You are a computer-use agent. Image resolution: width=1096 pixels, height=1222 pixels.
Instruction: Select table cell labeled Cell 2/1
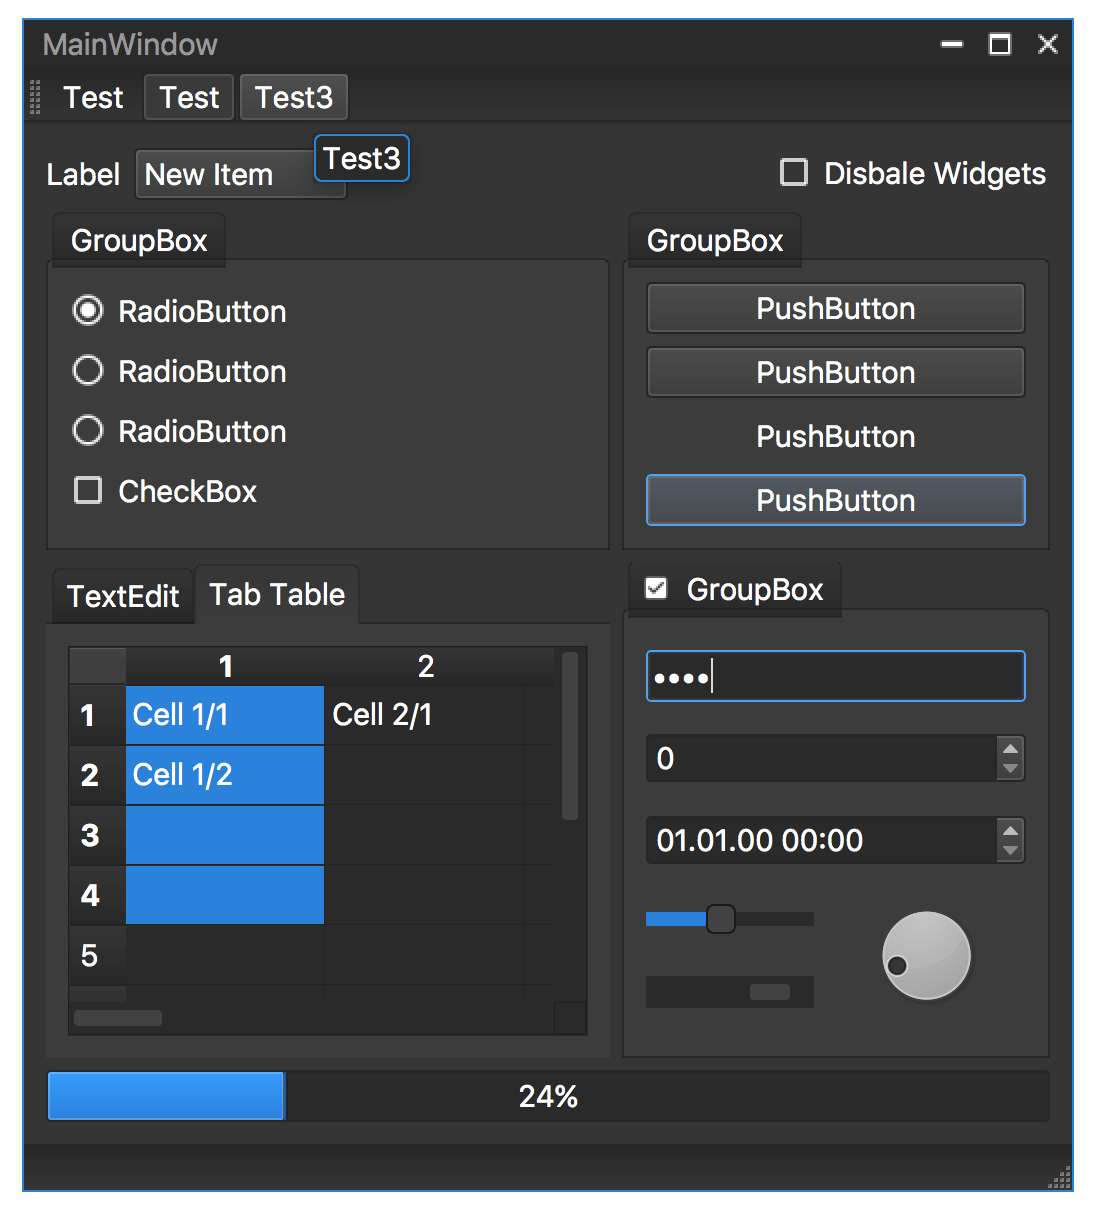(x=423, y=715)
